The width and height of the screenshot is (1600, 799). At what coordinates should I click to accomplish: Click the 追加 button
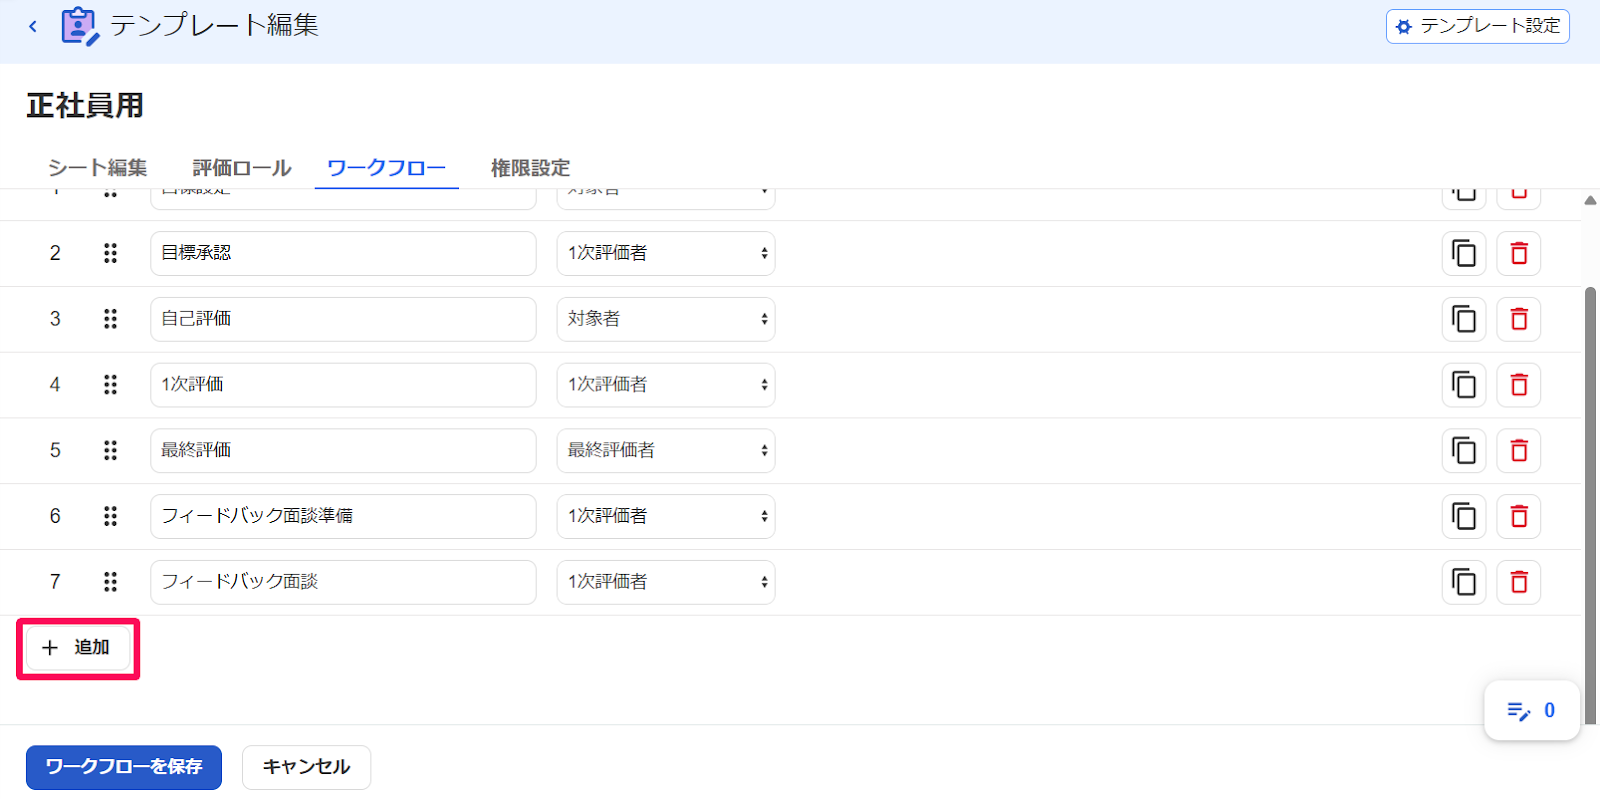click(x=78, y=648)
